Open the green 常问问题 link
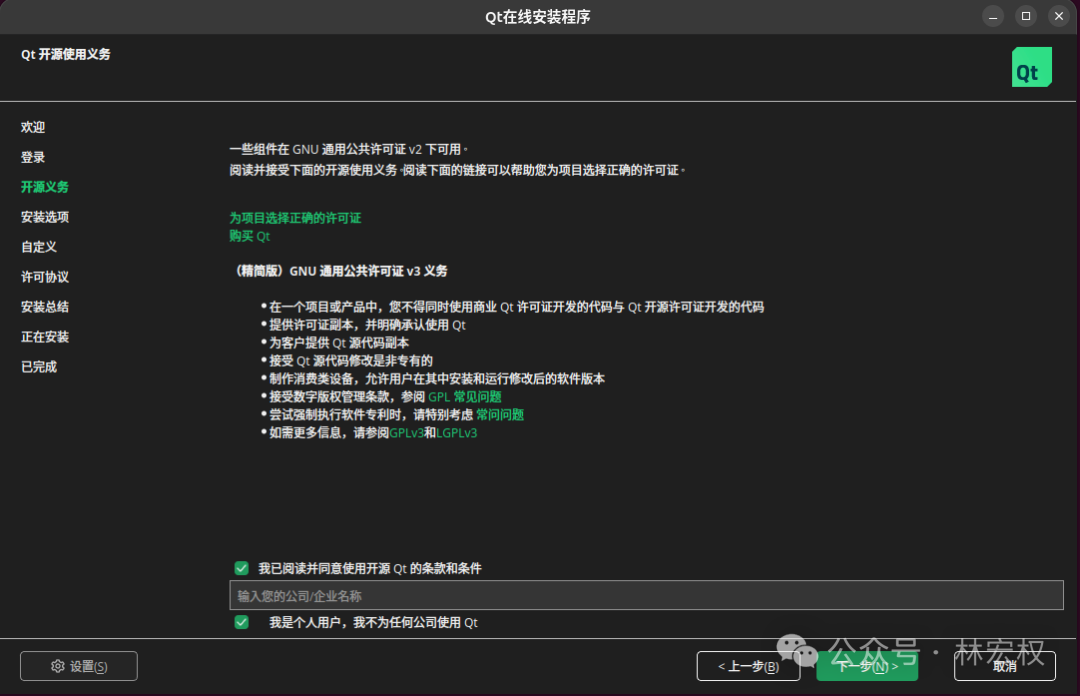This screenshot has width=1080, height=696. point(500,415)
